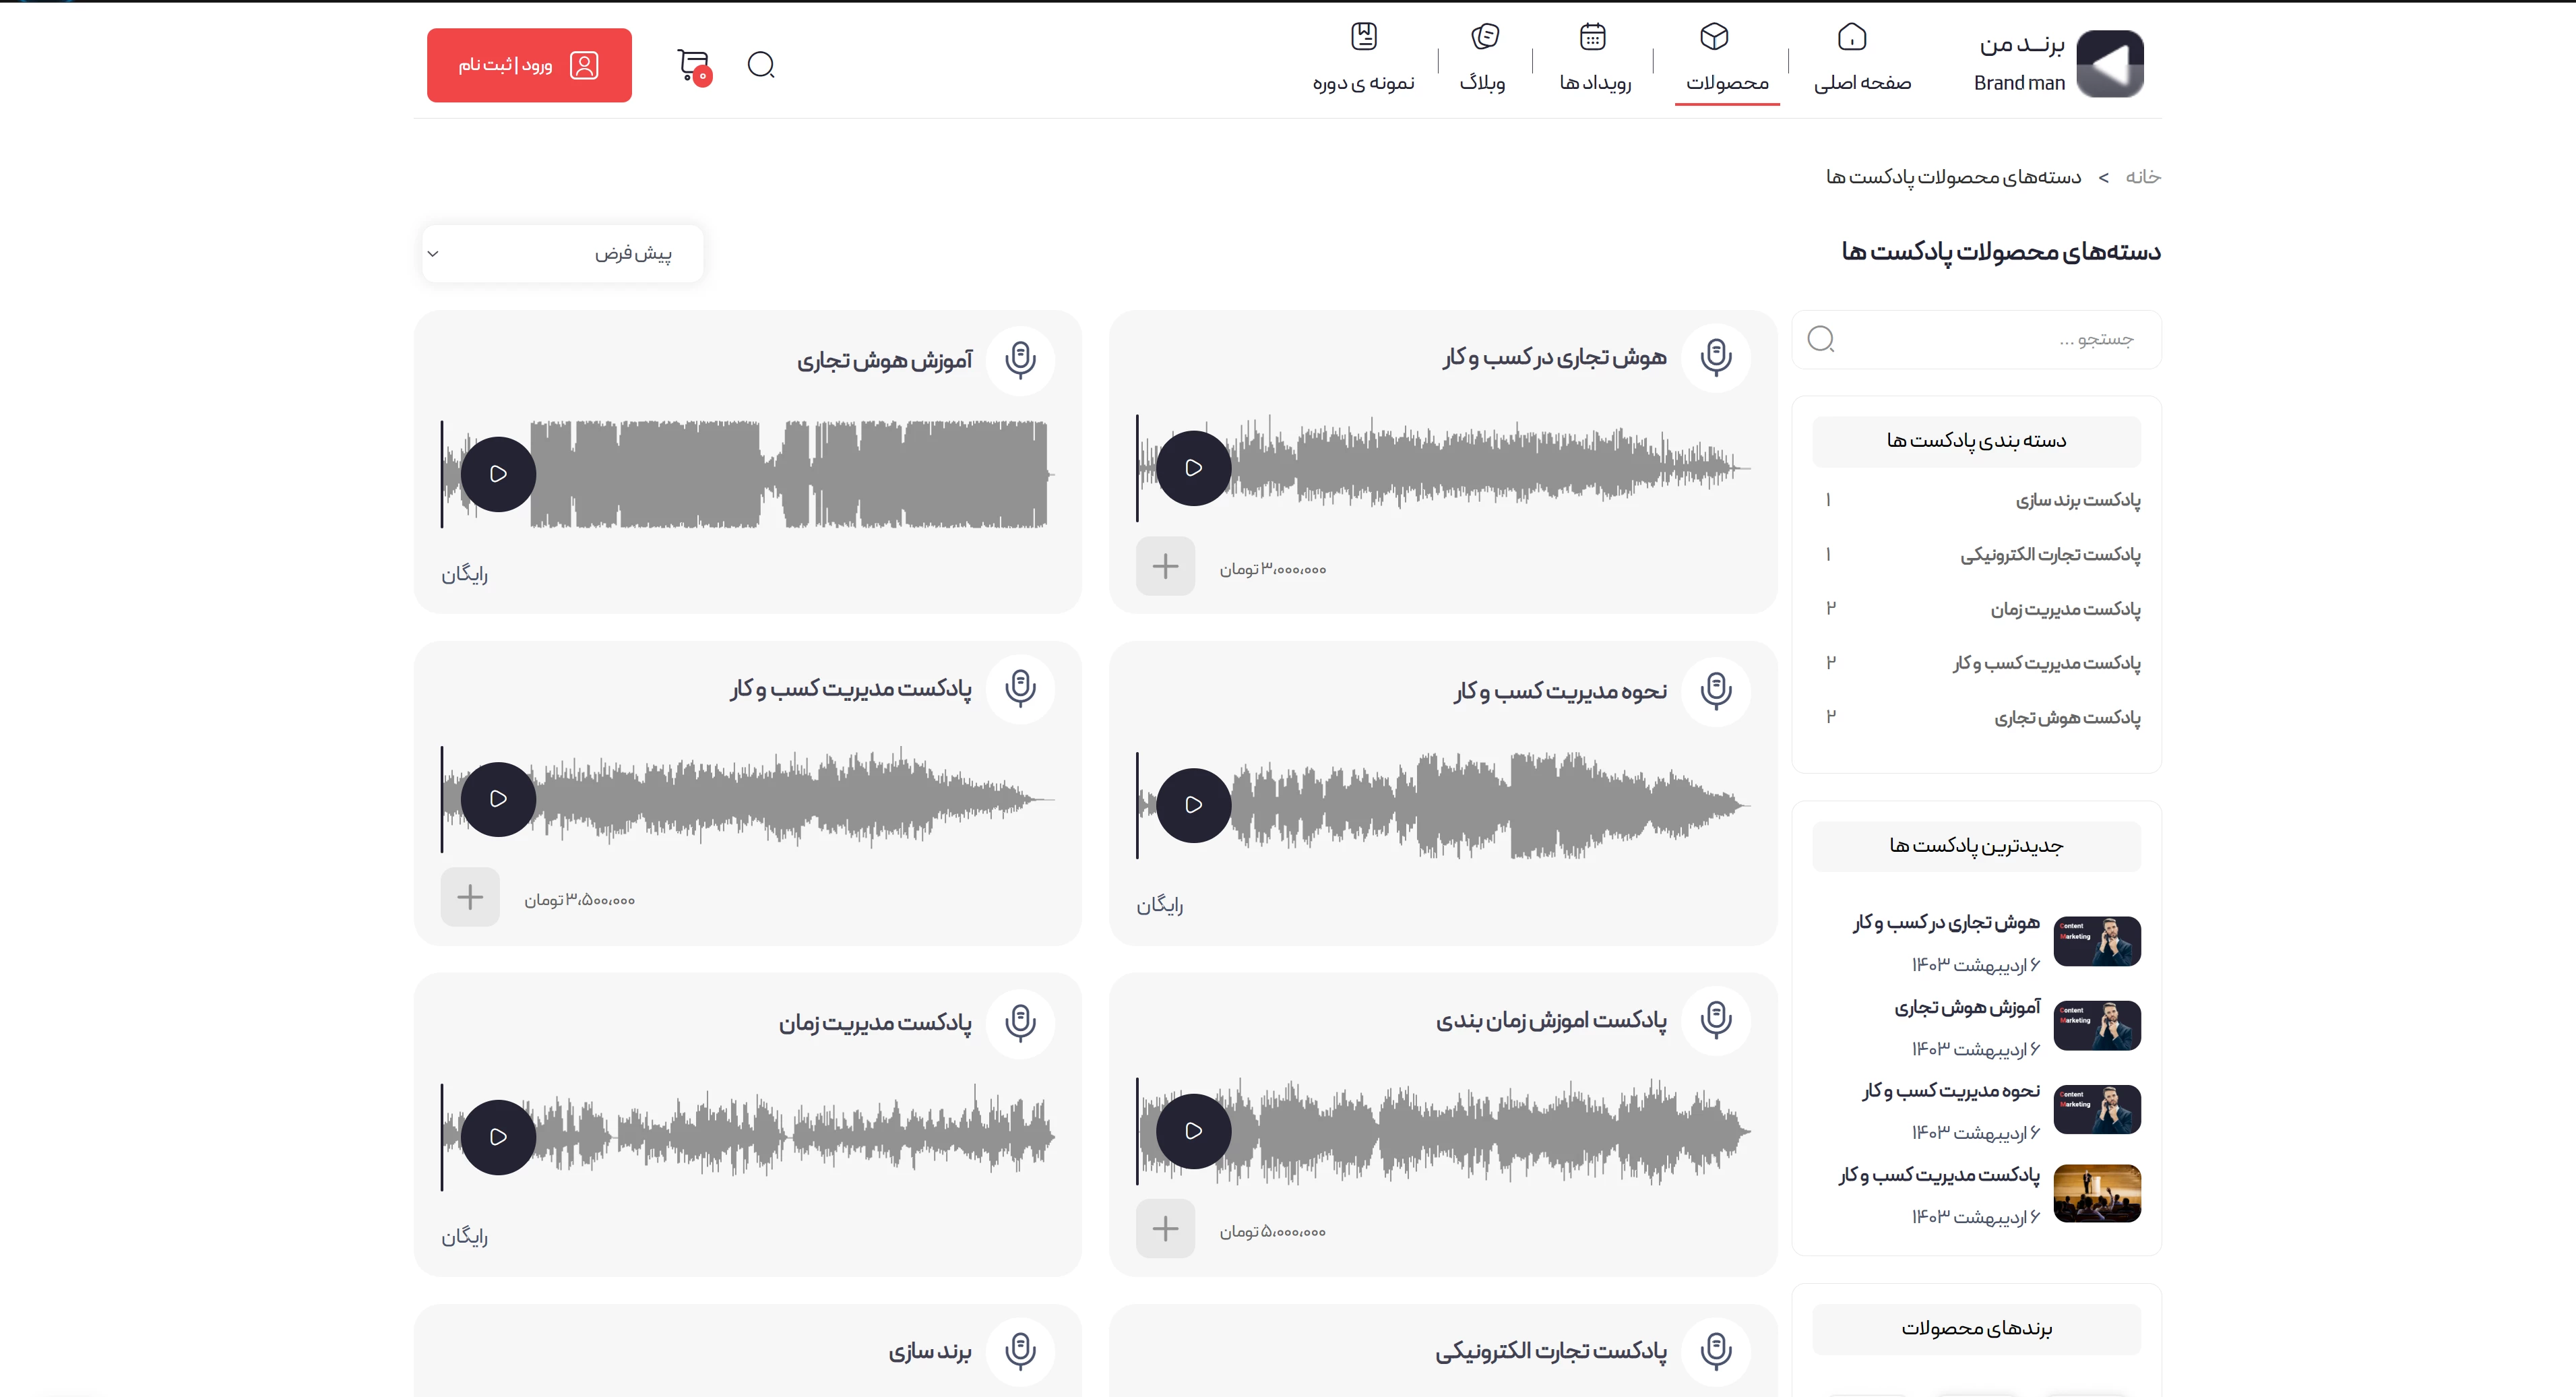This screenshot has height=1397, width=2576.
Task: Click microphone icon beside آموزش هوش تجاری
Action: [1020, 359]
